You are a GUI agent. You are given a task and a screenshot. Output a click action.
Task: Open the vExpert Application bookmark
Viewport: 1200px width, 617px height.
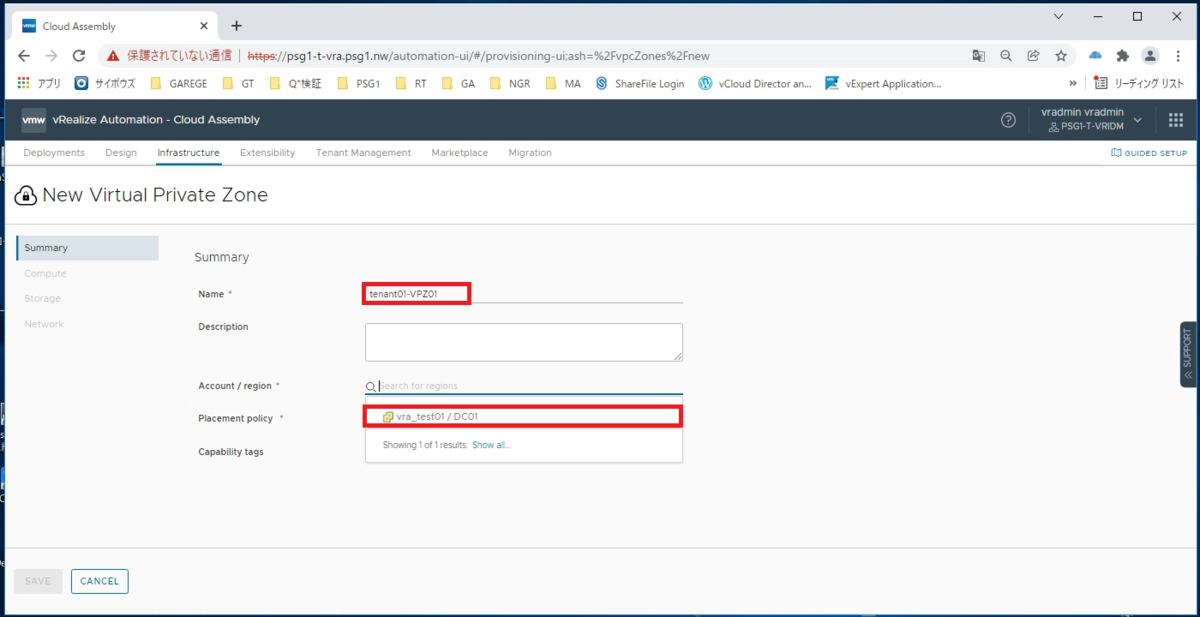click(x=883, y=84)
